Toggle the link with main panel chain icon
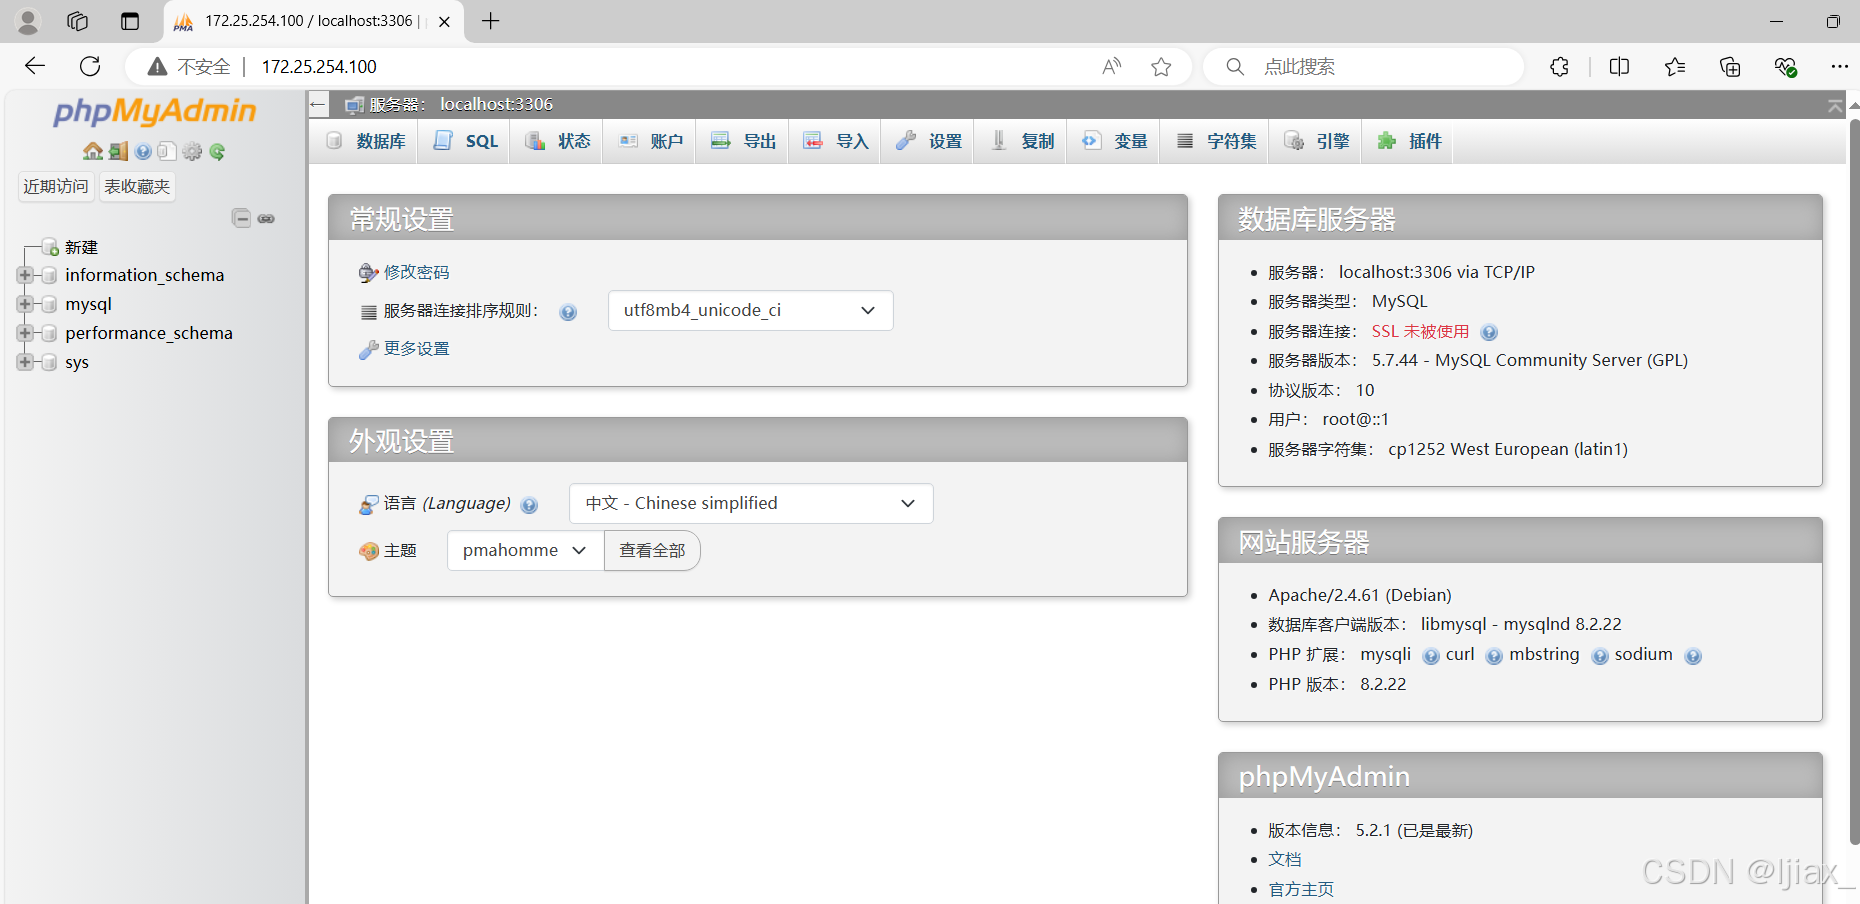Viewport: 1860px width, 904px height. pyautogui.click(x=266, y=218)
